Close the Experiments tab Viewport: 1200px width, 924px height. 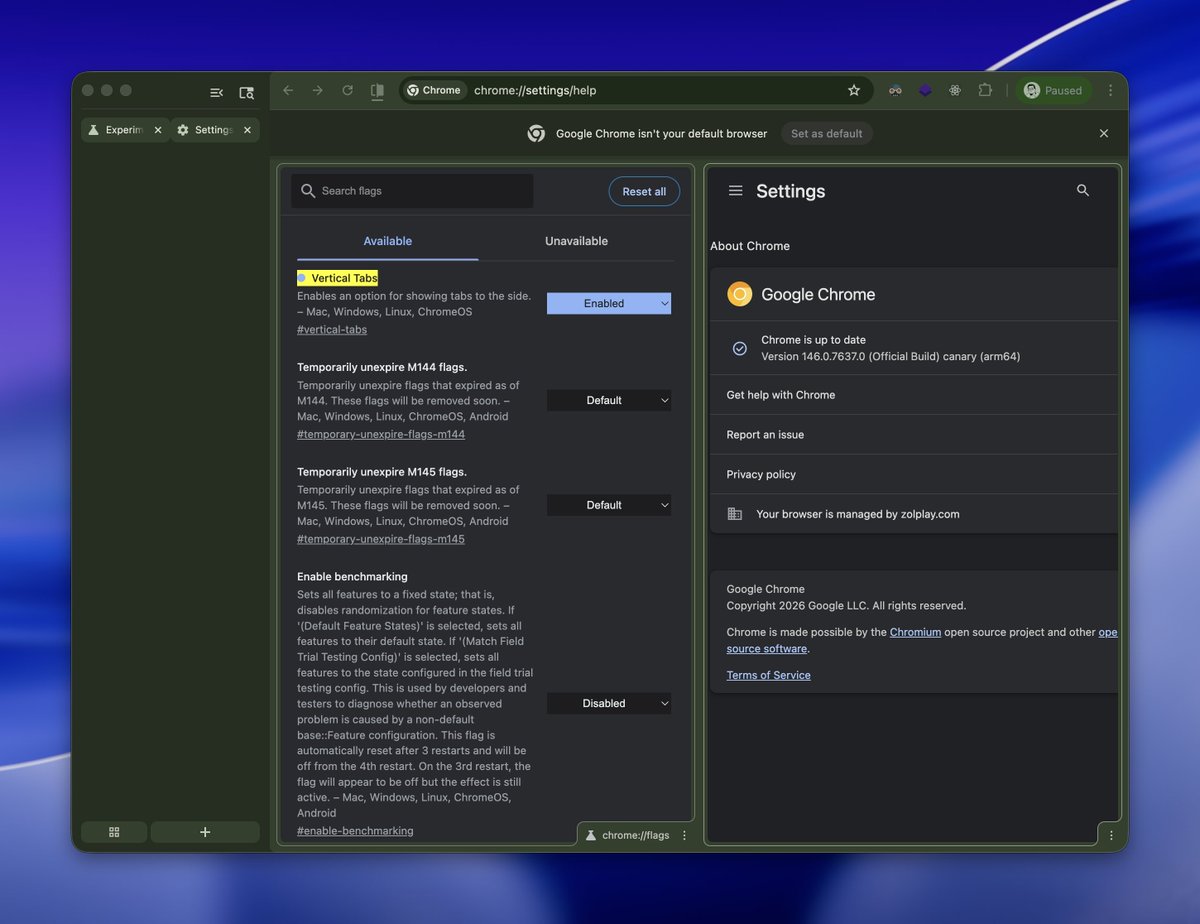[157, 130]
